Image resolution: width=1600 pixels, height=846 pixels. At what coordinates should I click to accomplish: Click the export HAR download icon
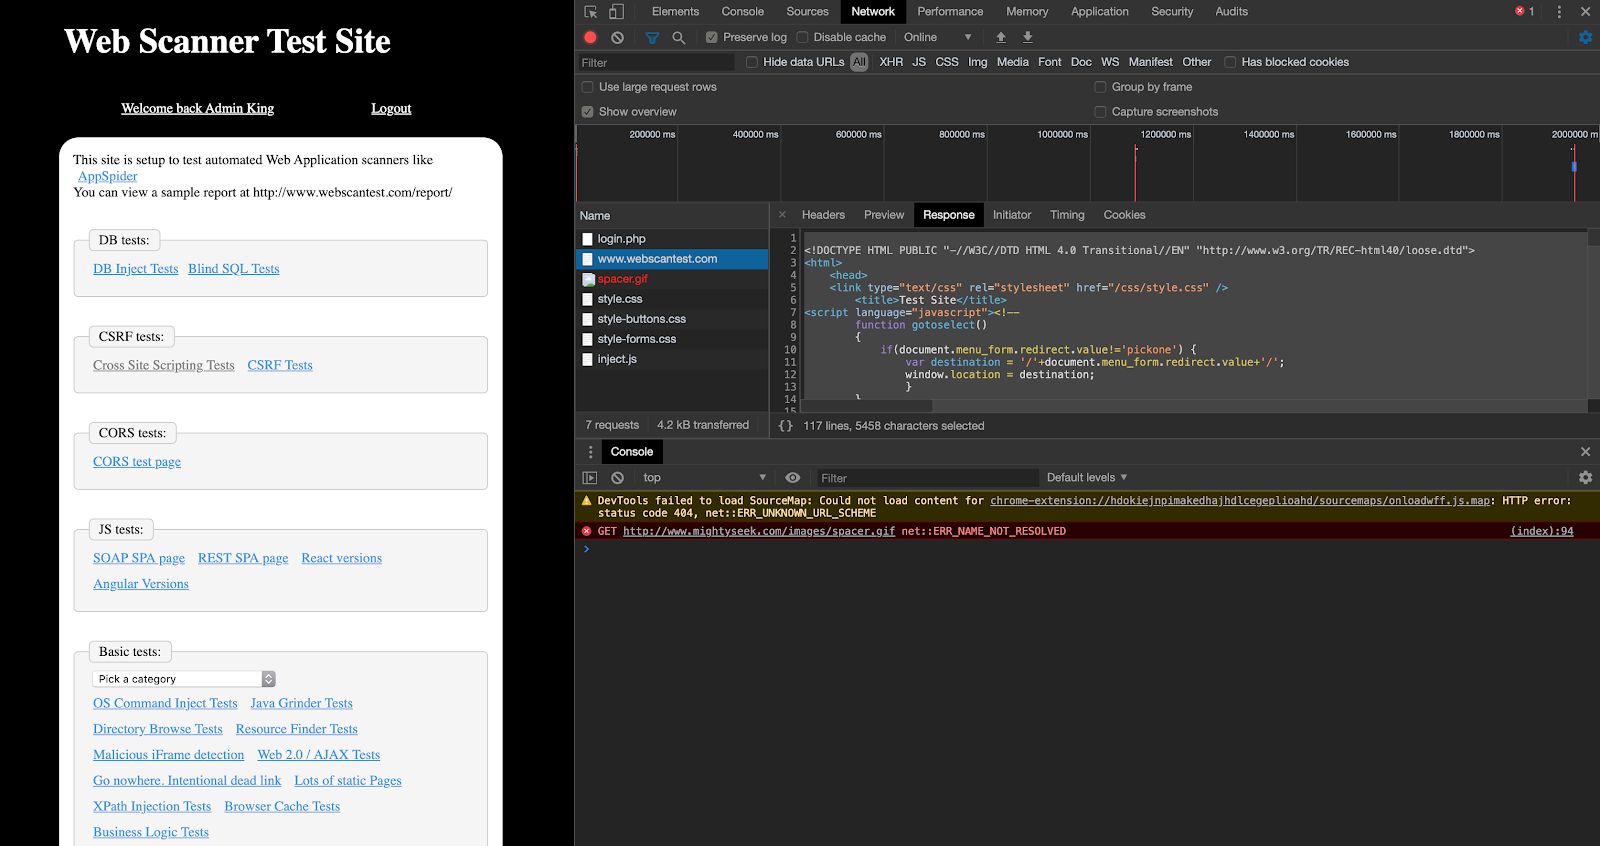click(1027, 37)
